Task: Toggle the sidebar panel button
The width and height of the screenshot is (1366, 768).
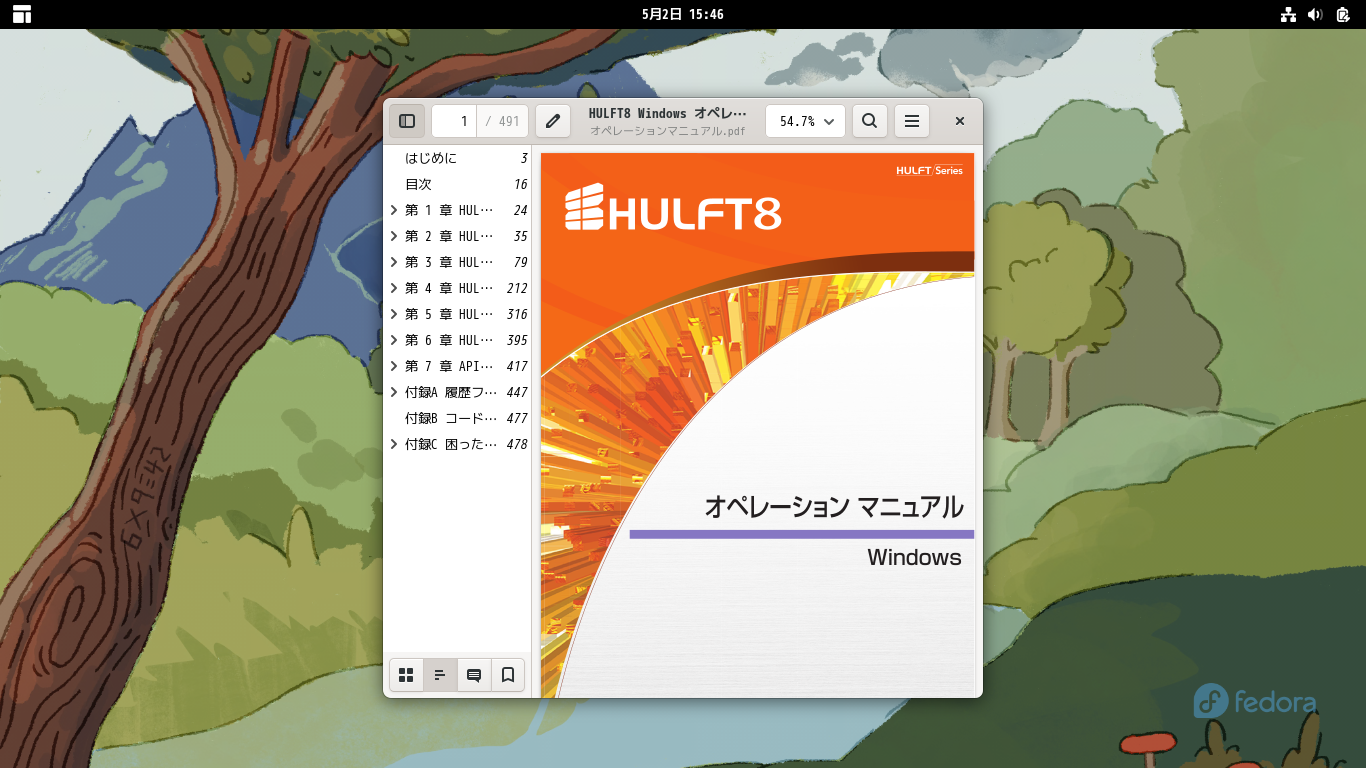Action: pos(407,121)
